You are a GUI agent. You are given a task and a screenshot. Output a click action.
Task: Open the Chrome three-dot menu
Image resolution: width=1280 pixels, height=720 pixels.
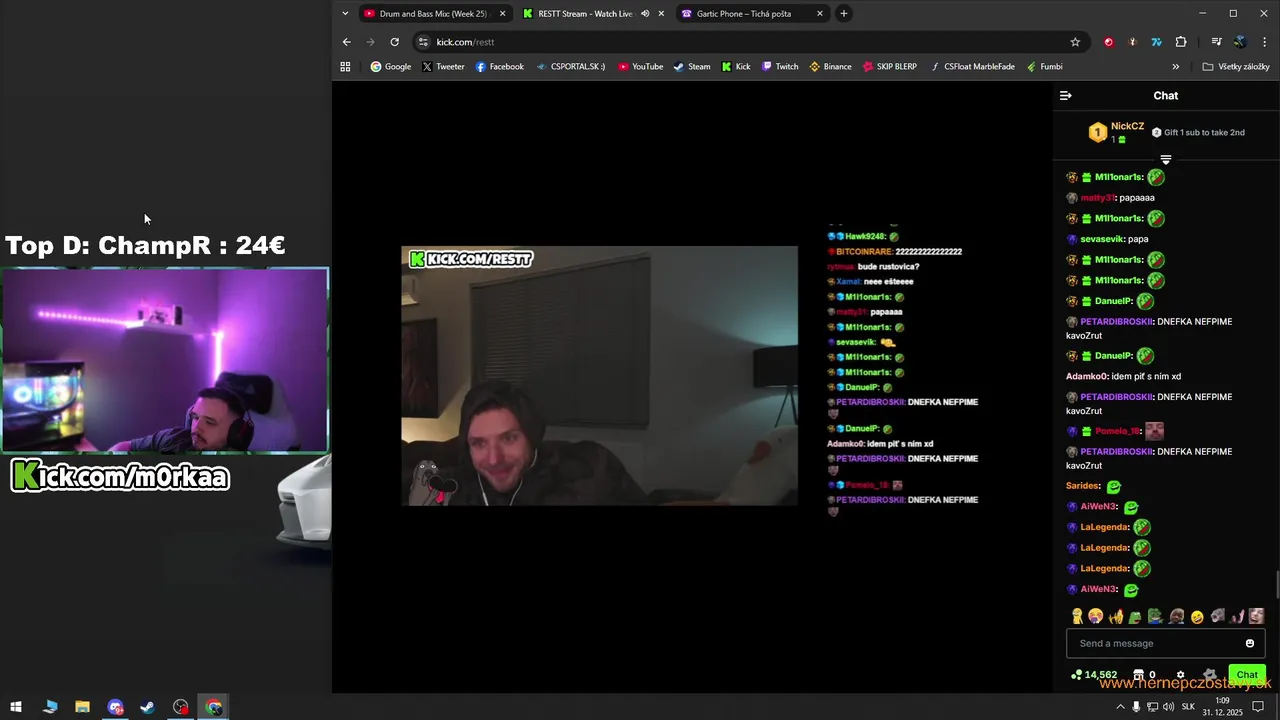point(1264,42)
